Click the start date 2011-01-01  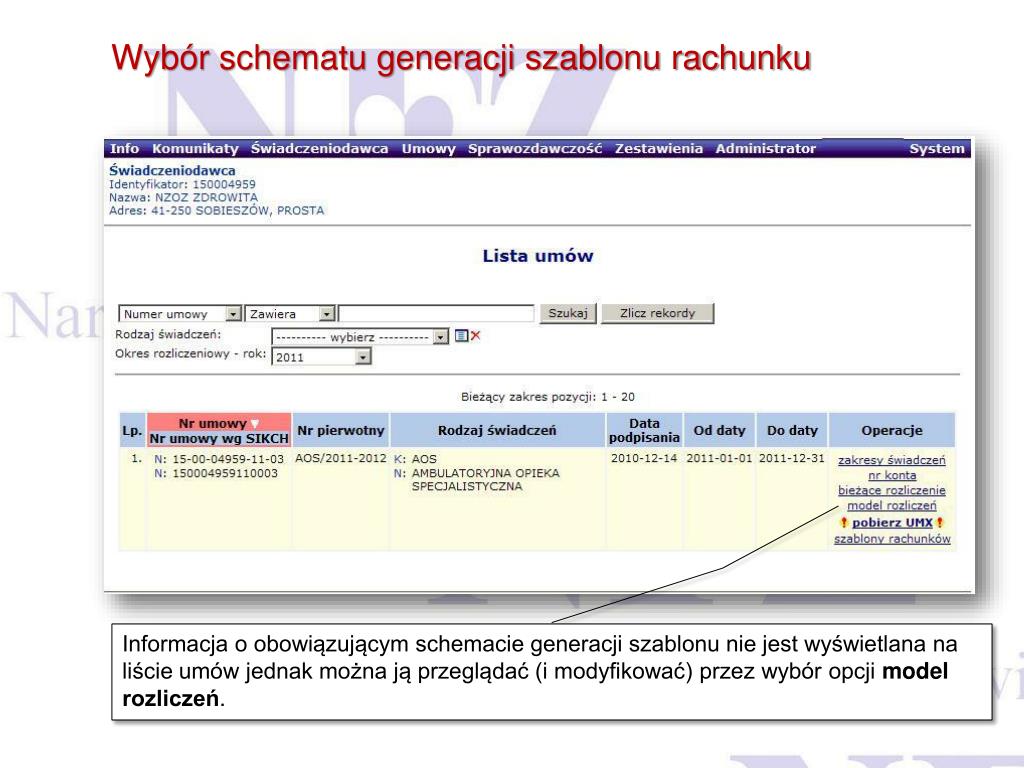[x=719, y=458]
